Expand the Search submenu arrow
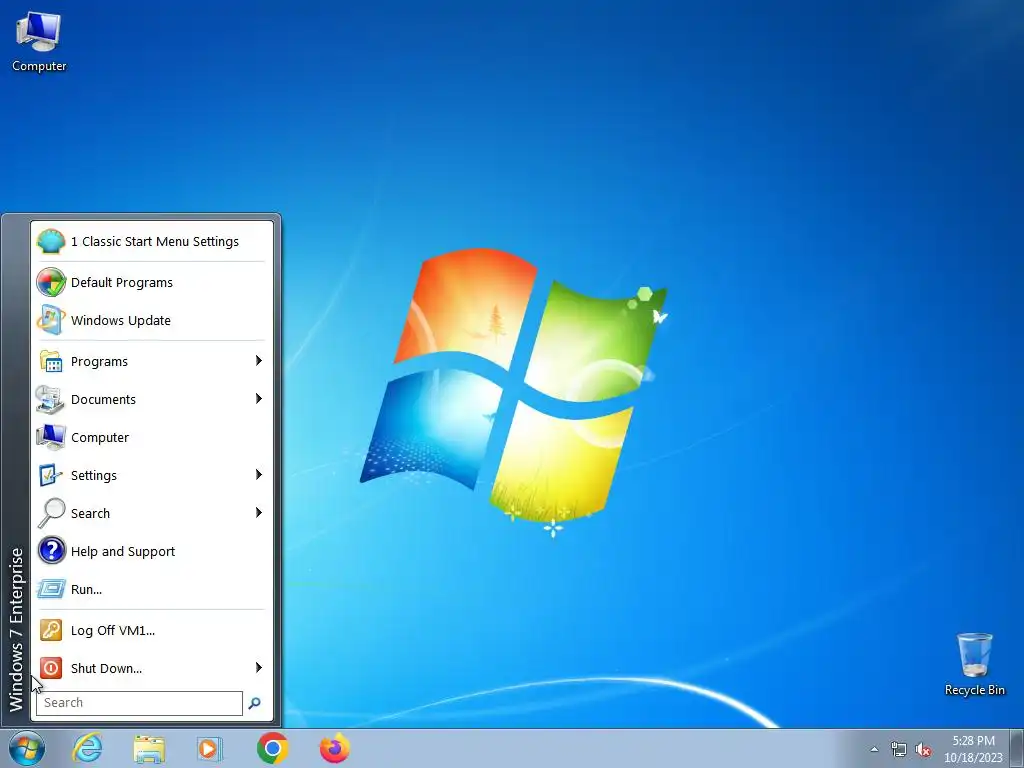The width and height of the screenshot is (1024, 768). click(259, 513)
